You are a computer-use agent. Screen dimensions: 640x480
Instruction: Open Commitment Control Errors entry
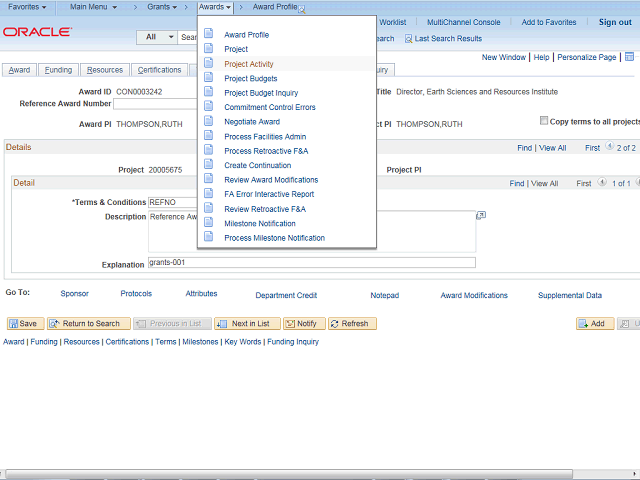(270, 107)
